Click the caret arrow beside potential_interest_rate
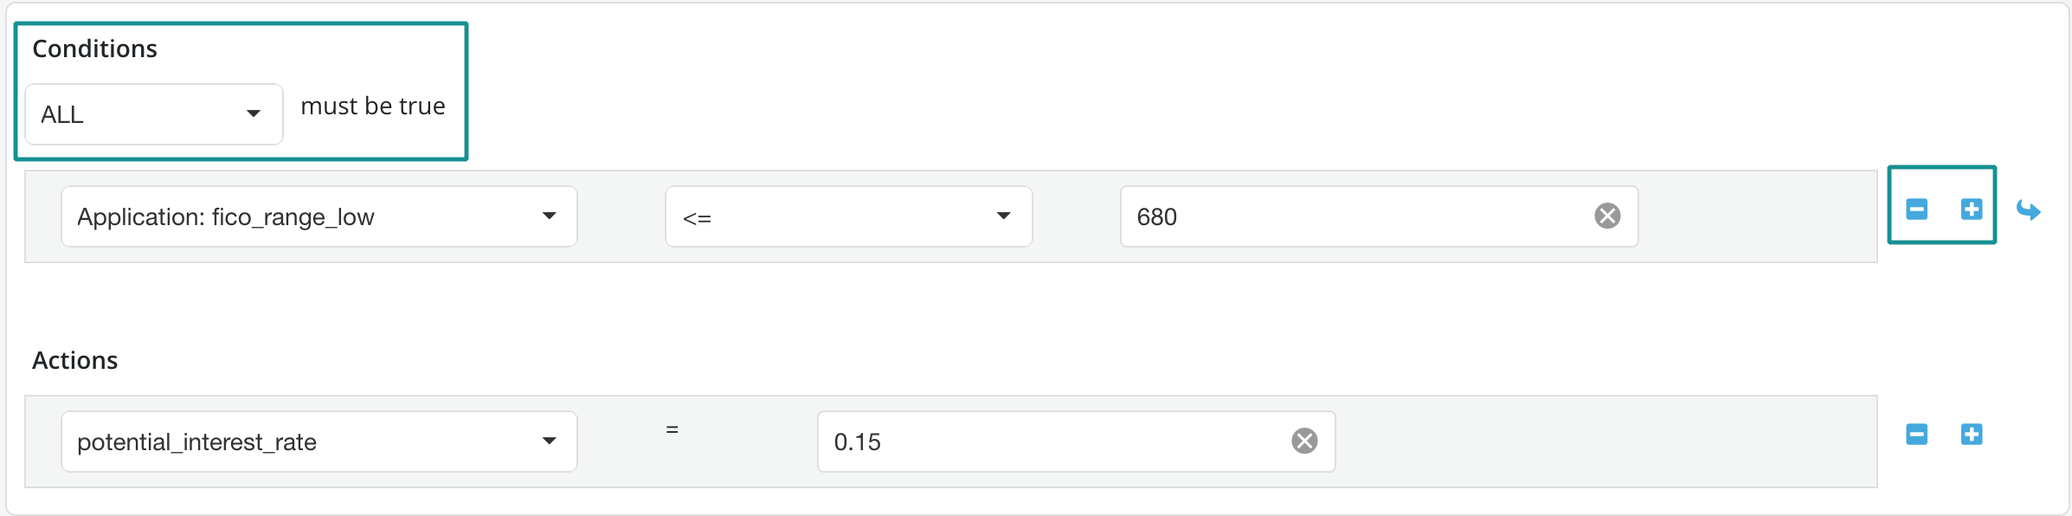Image resolution: width=2072 pixels, height=516 pixels. tap(549, 441)
